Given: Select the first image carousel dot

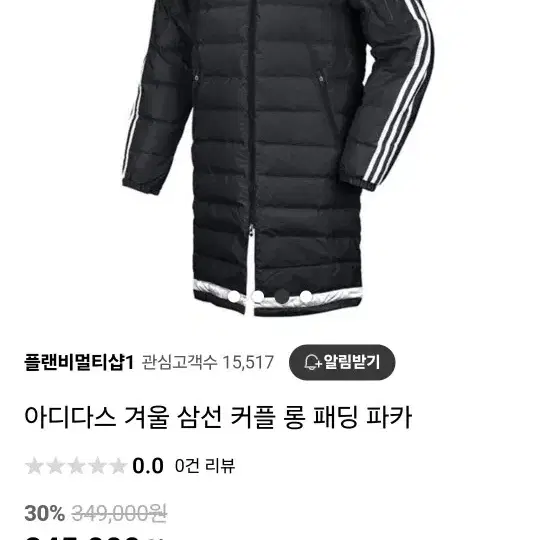Looking at the screenshot, I should tap(234, 296).
